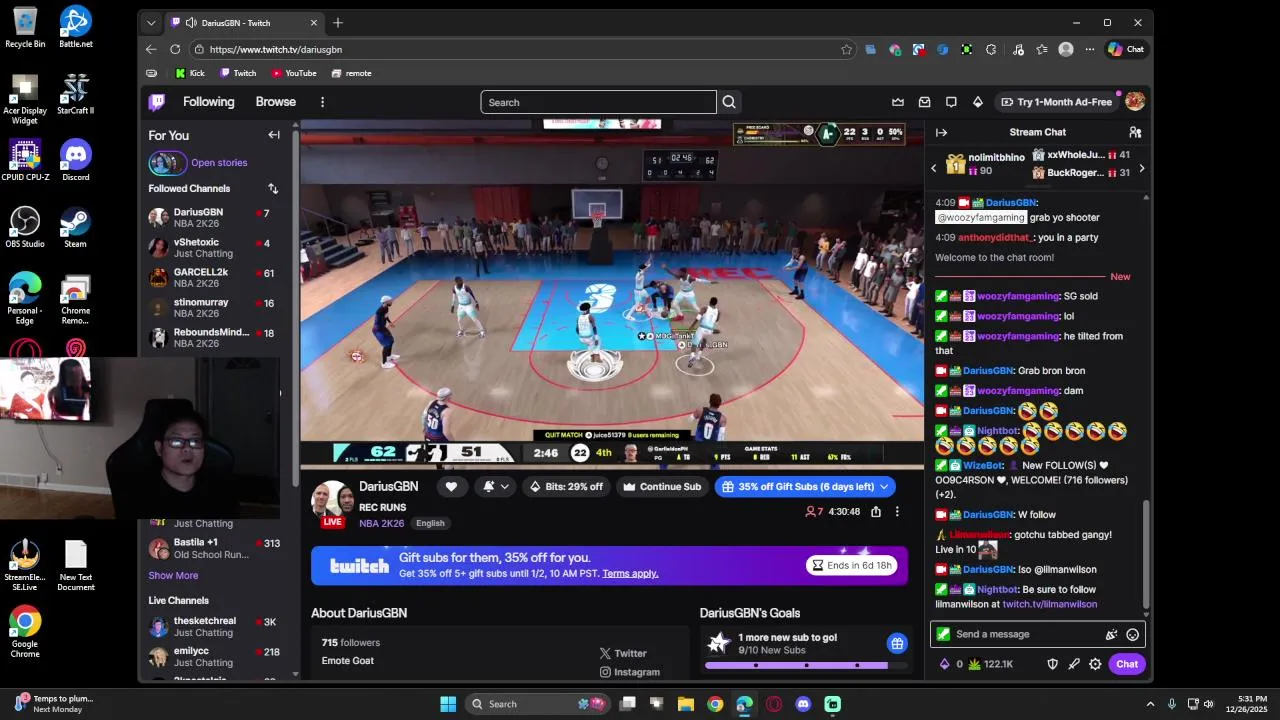Screen dimensions: 1280x720
Task: Open the Twitch user avatar menu
Action: pyautogui.click(x=1135, y=102)
